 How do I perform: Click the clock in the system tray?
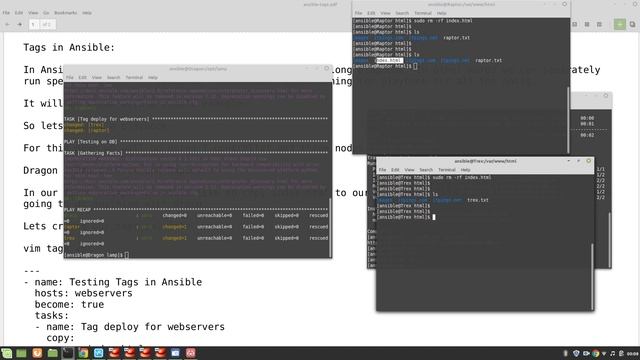[x=633, y=353]
